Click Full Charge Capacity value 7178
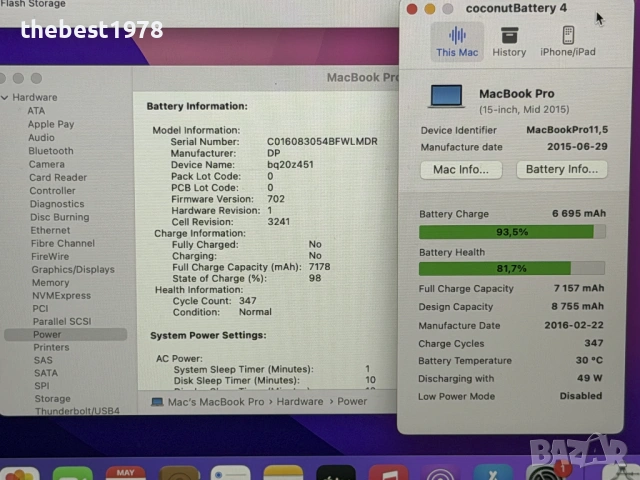The width and height of the screenshot is (640, 480). (x=320, y=267)
